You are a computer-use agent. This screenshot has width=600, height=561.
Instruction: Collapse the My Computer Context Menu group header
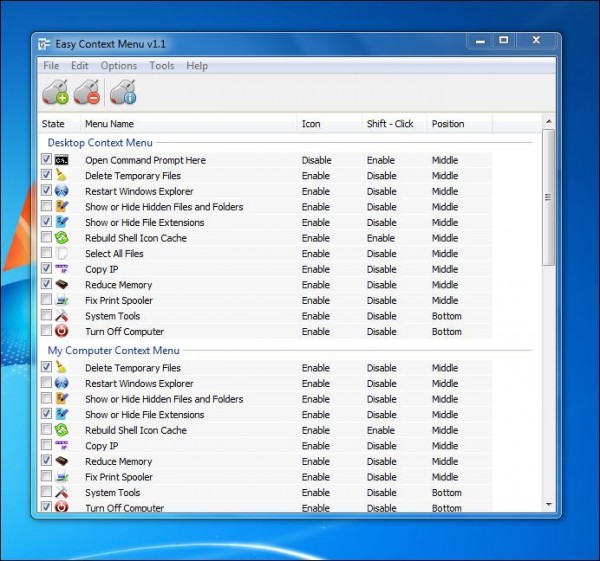114,350
